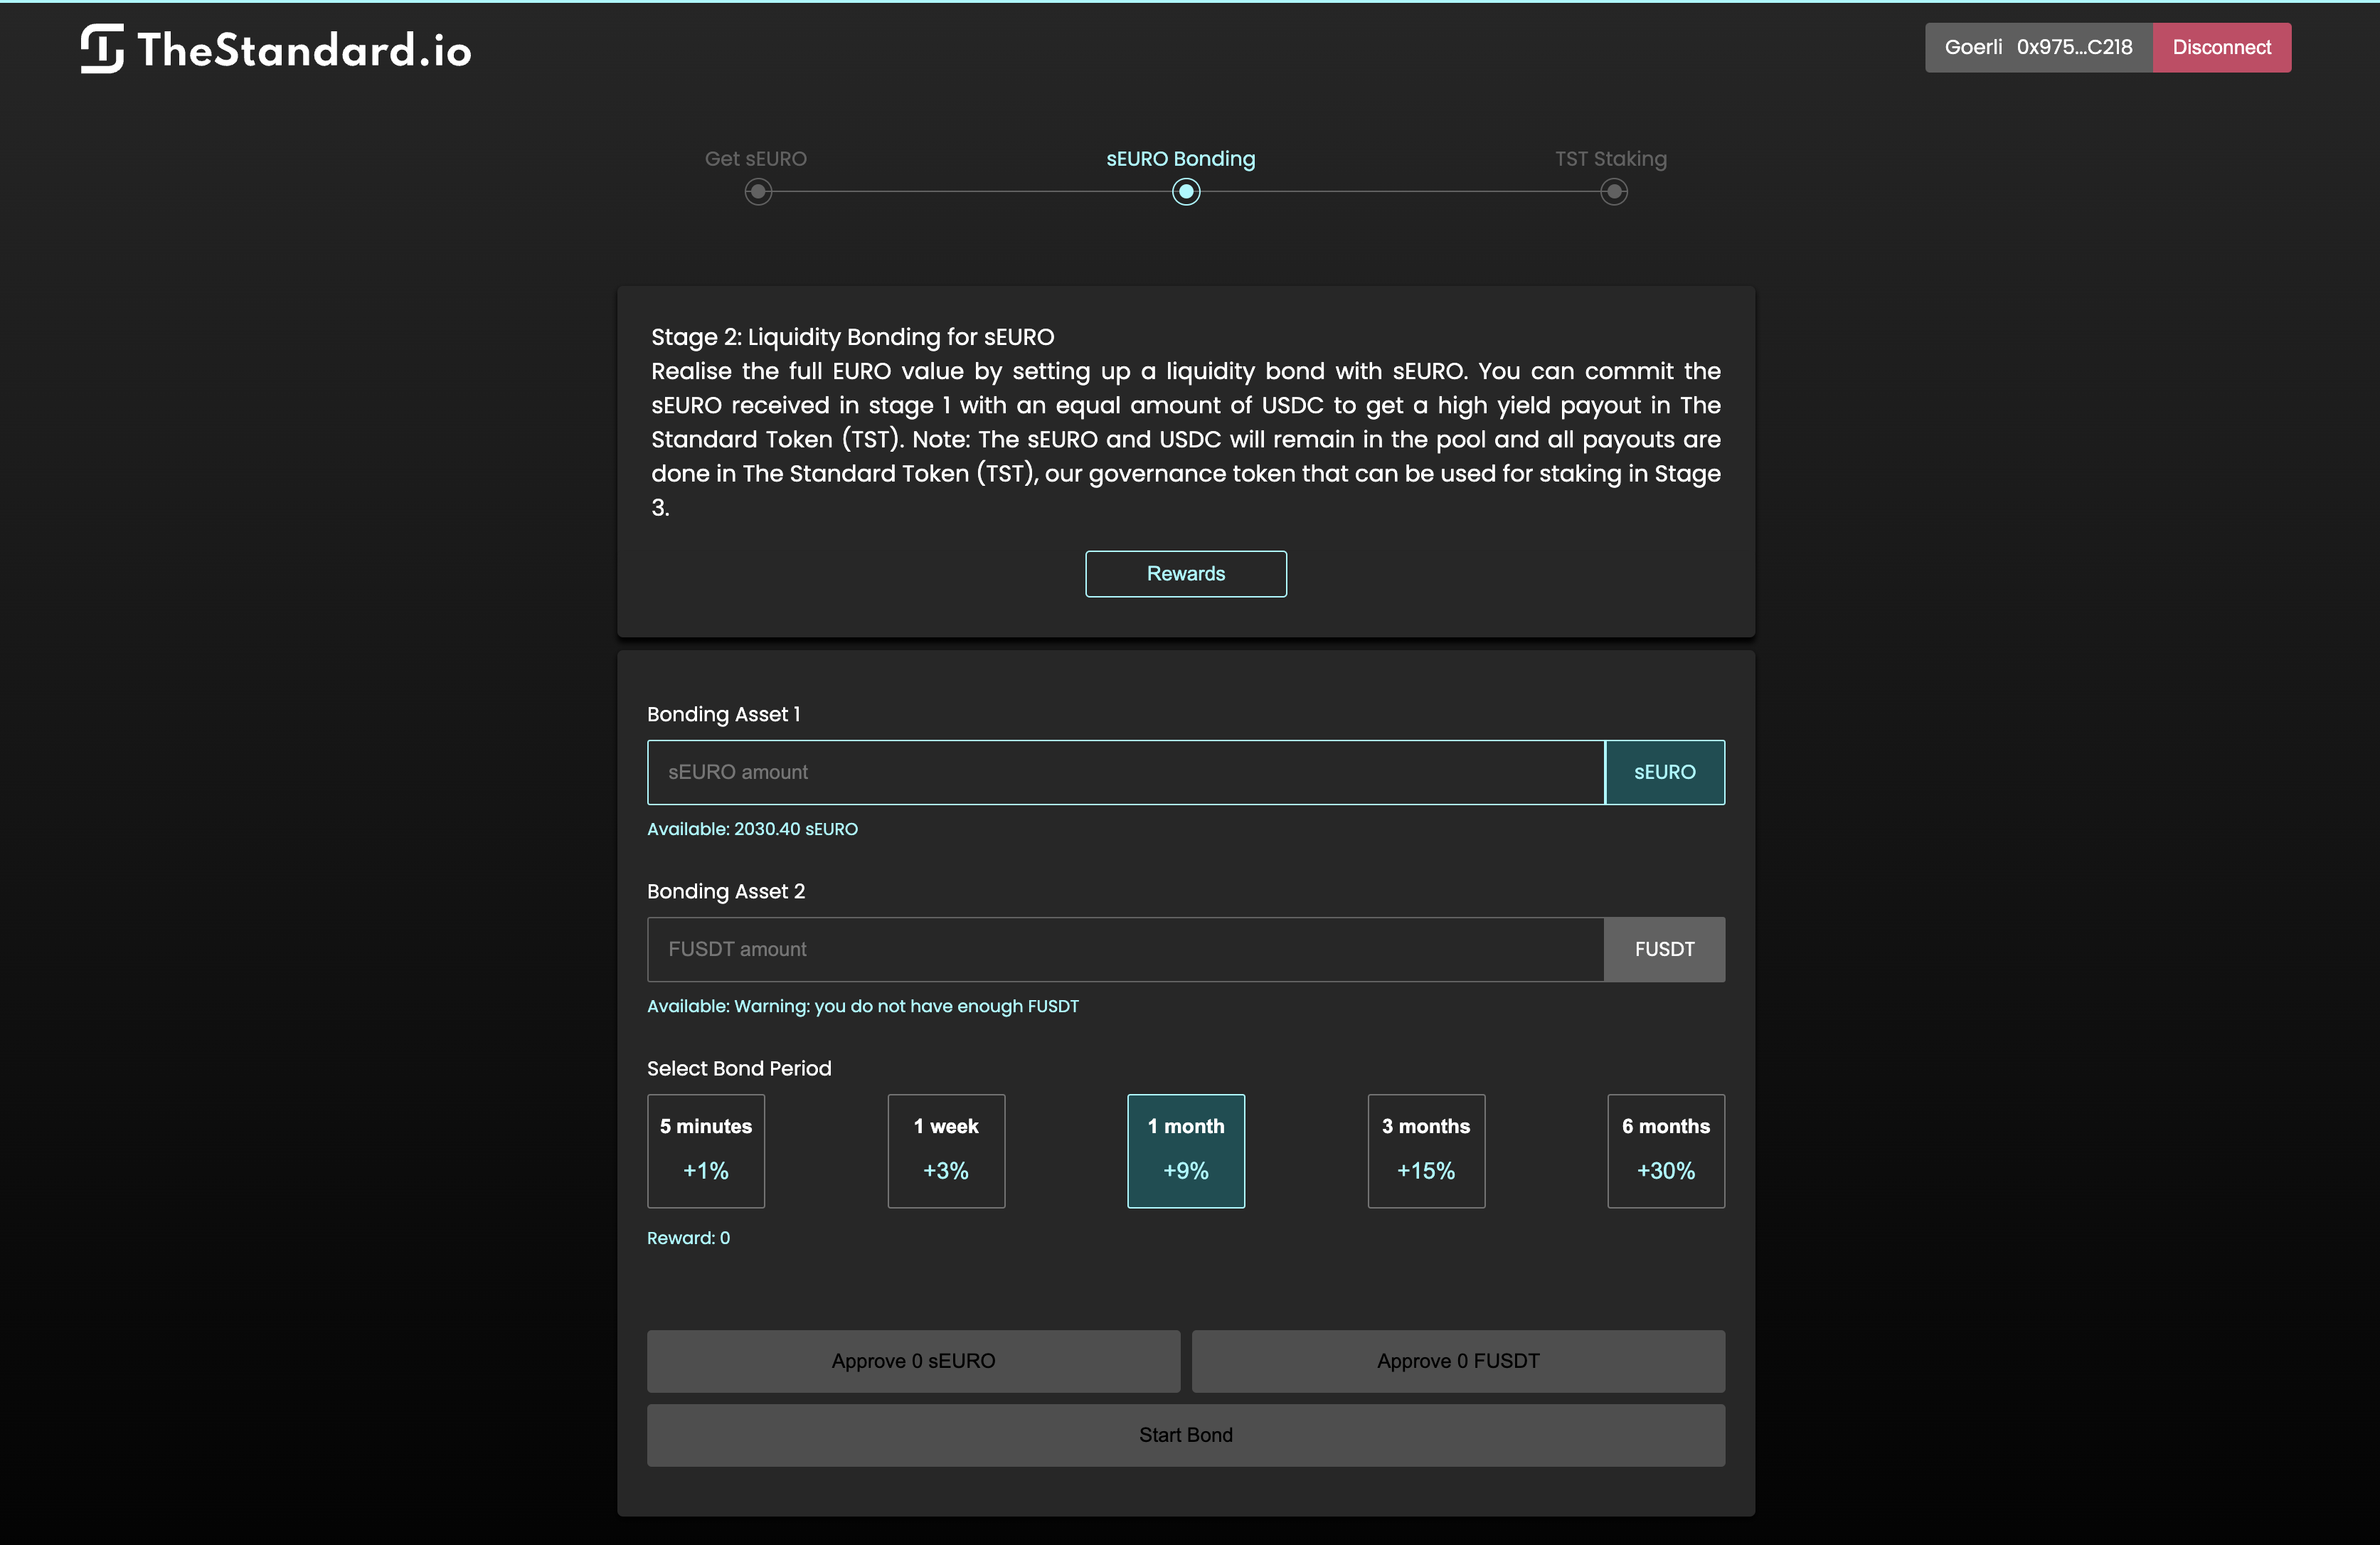The image size is (2380, 1545).
Task: Click the 'Bonding Asset 1' label
Action: click(724, 714)
